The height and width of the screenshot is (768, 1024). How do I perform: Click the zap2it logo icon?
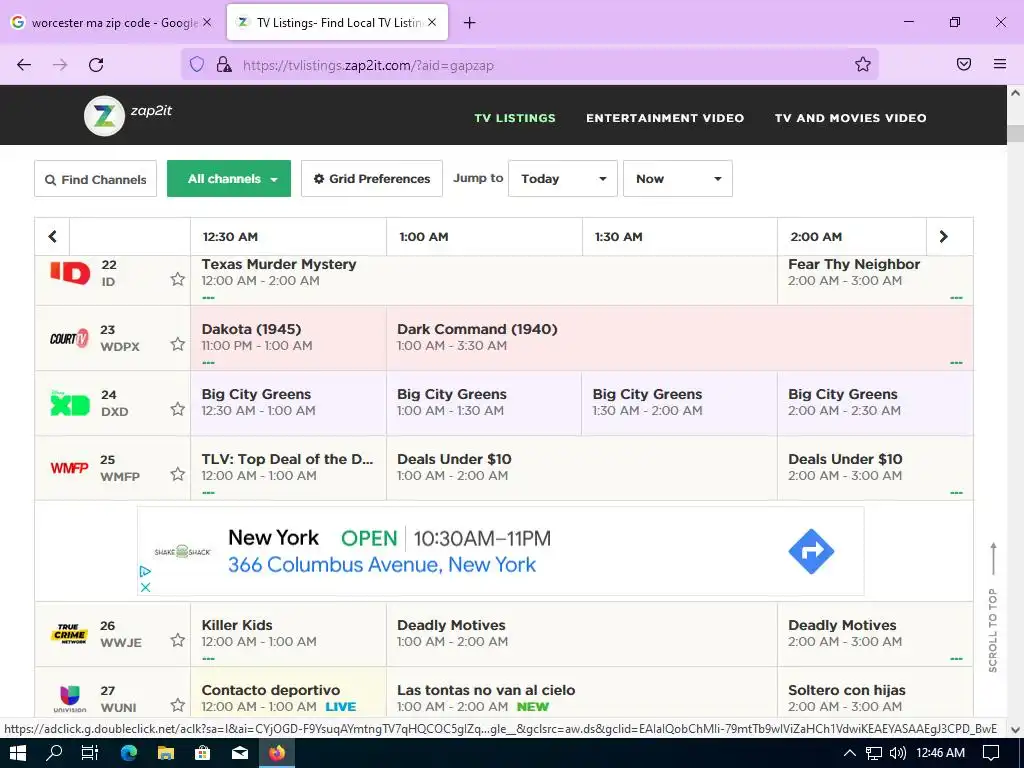pos(104,116)
